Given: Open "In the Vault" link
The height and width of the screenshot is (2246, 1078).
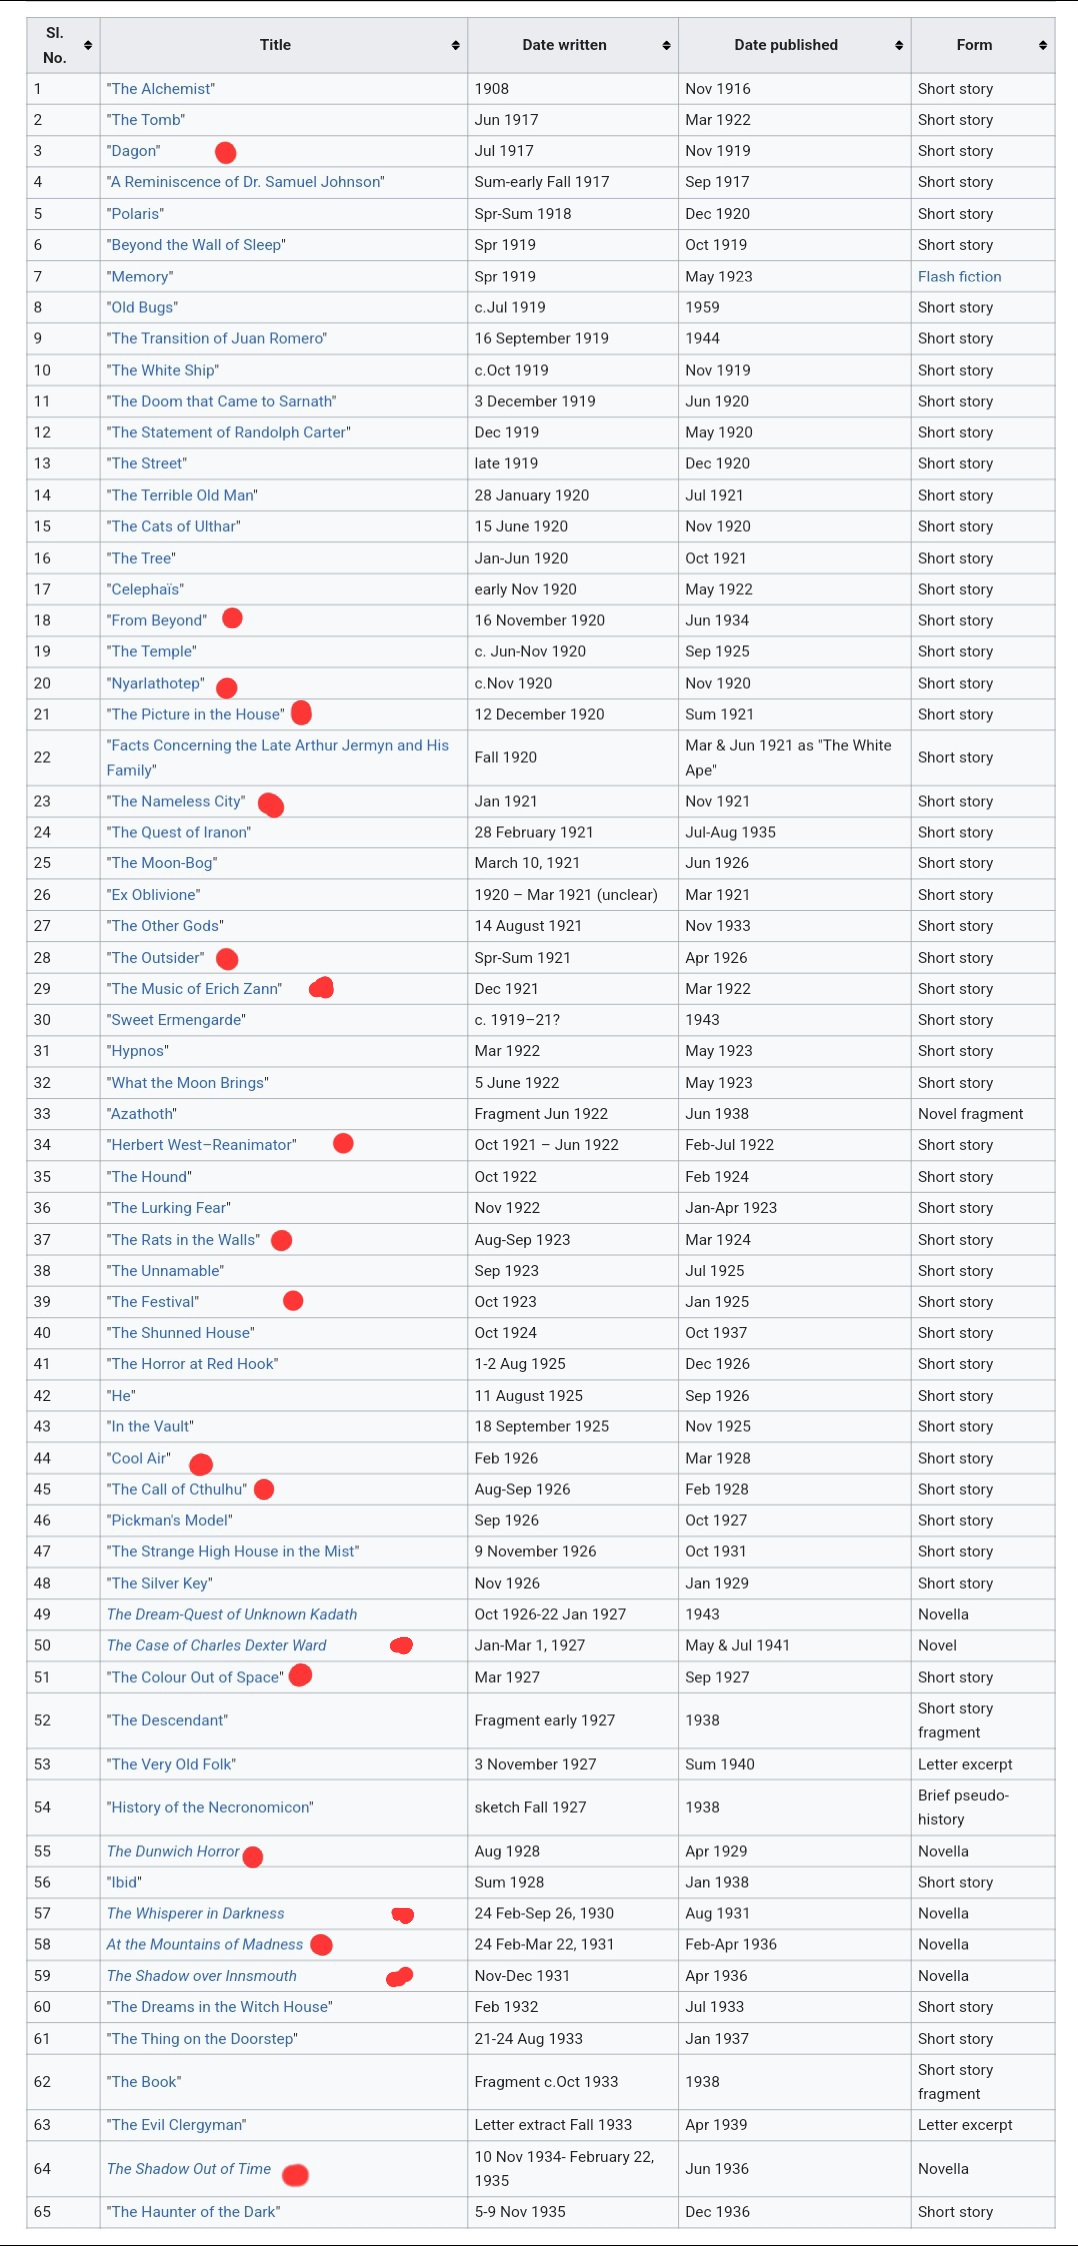Looking at the screenshot, I should pyautogui.click(x=150, y=1427).
